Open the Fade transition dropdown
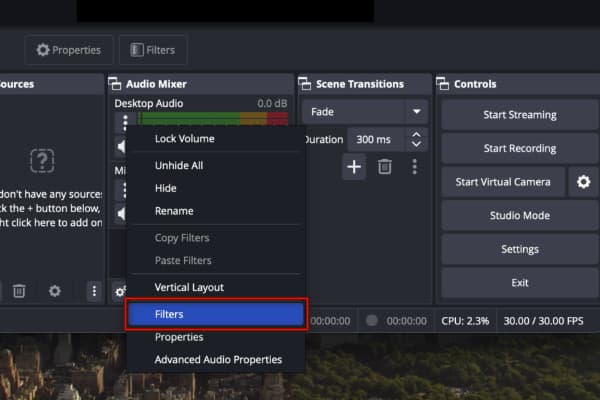The height and width of the screenshot is (400, 600). [x=365, y=112]
